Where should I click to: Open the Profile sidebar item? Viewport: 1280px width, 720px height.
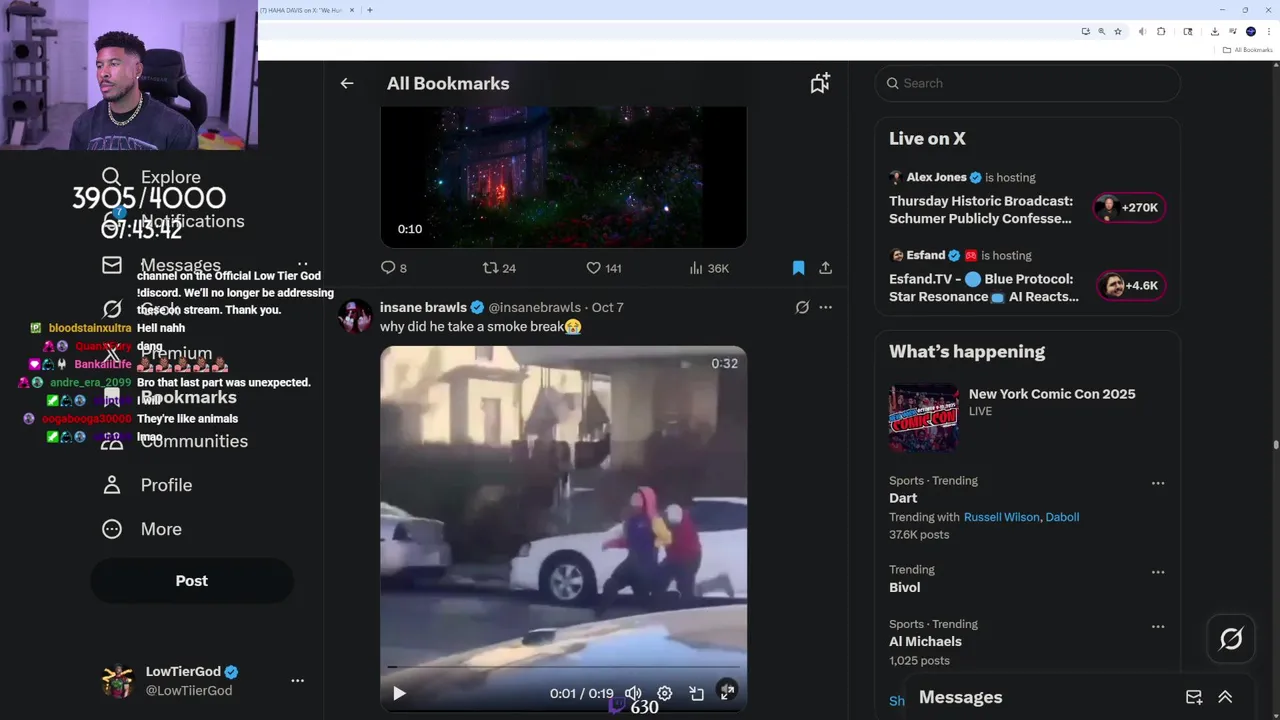pos(147,485)
